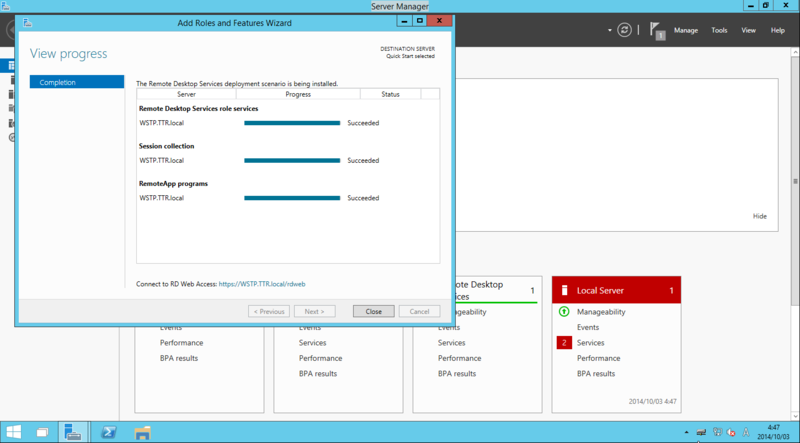Hide the welcome tile using Hide link
The height and width of the screenshot is (443, 800).
click(x=760, y=216)
